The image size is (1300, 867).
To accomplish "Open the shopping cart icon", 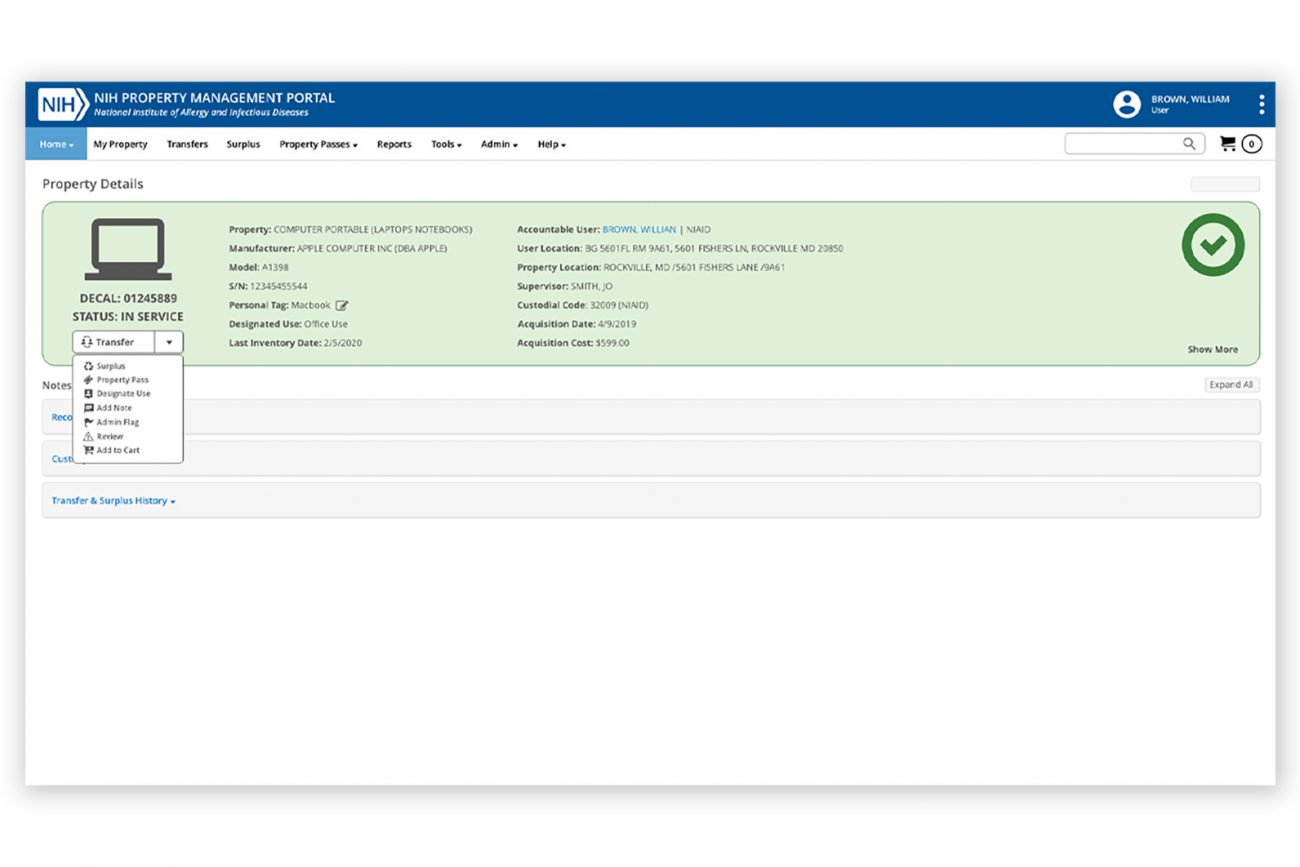I will 1227,144.
